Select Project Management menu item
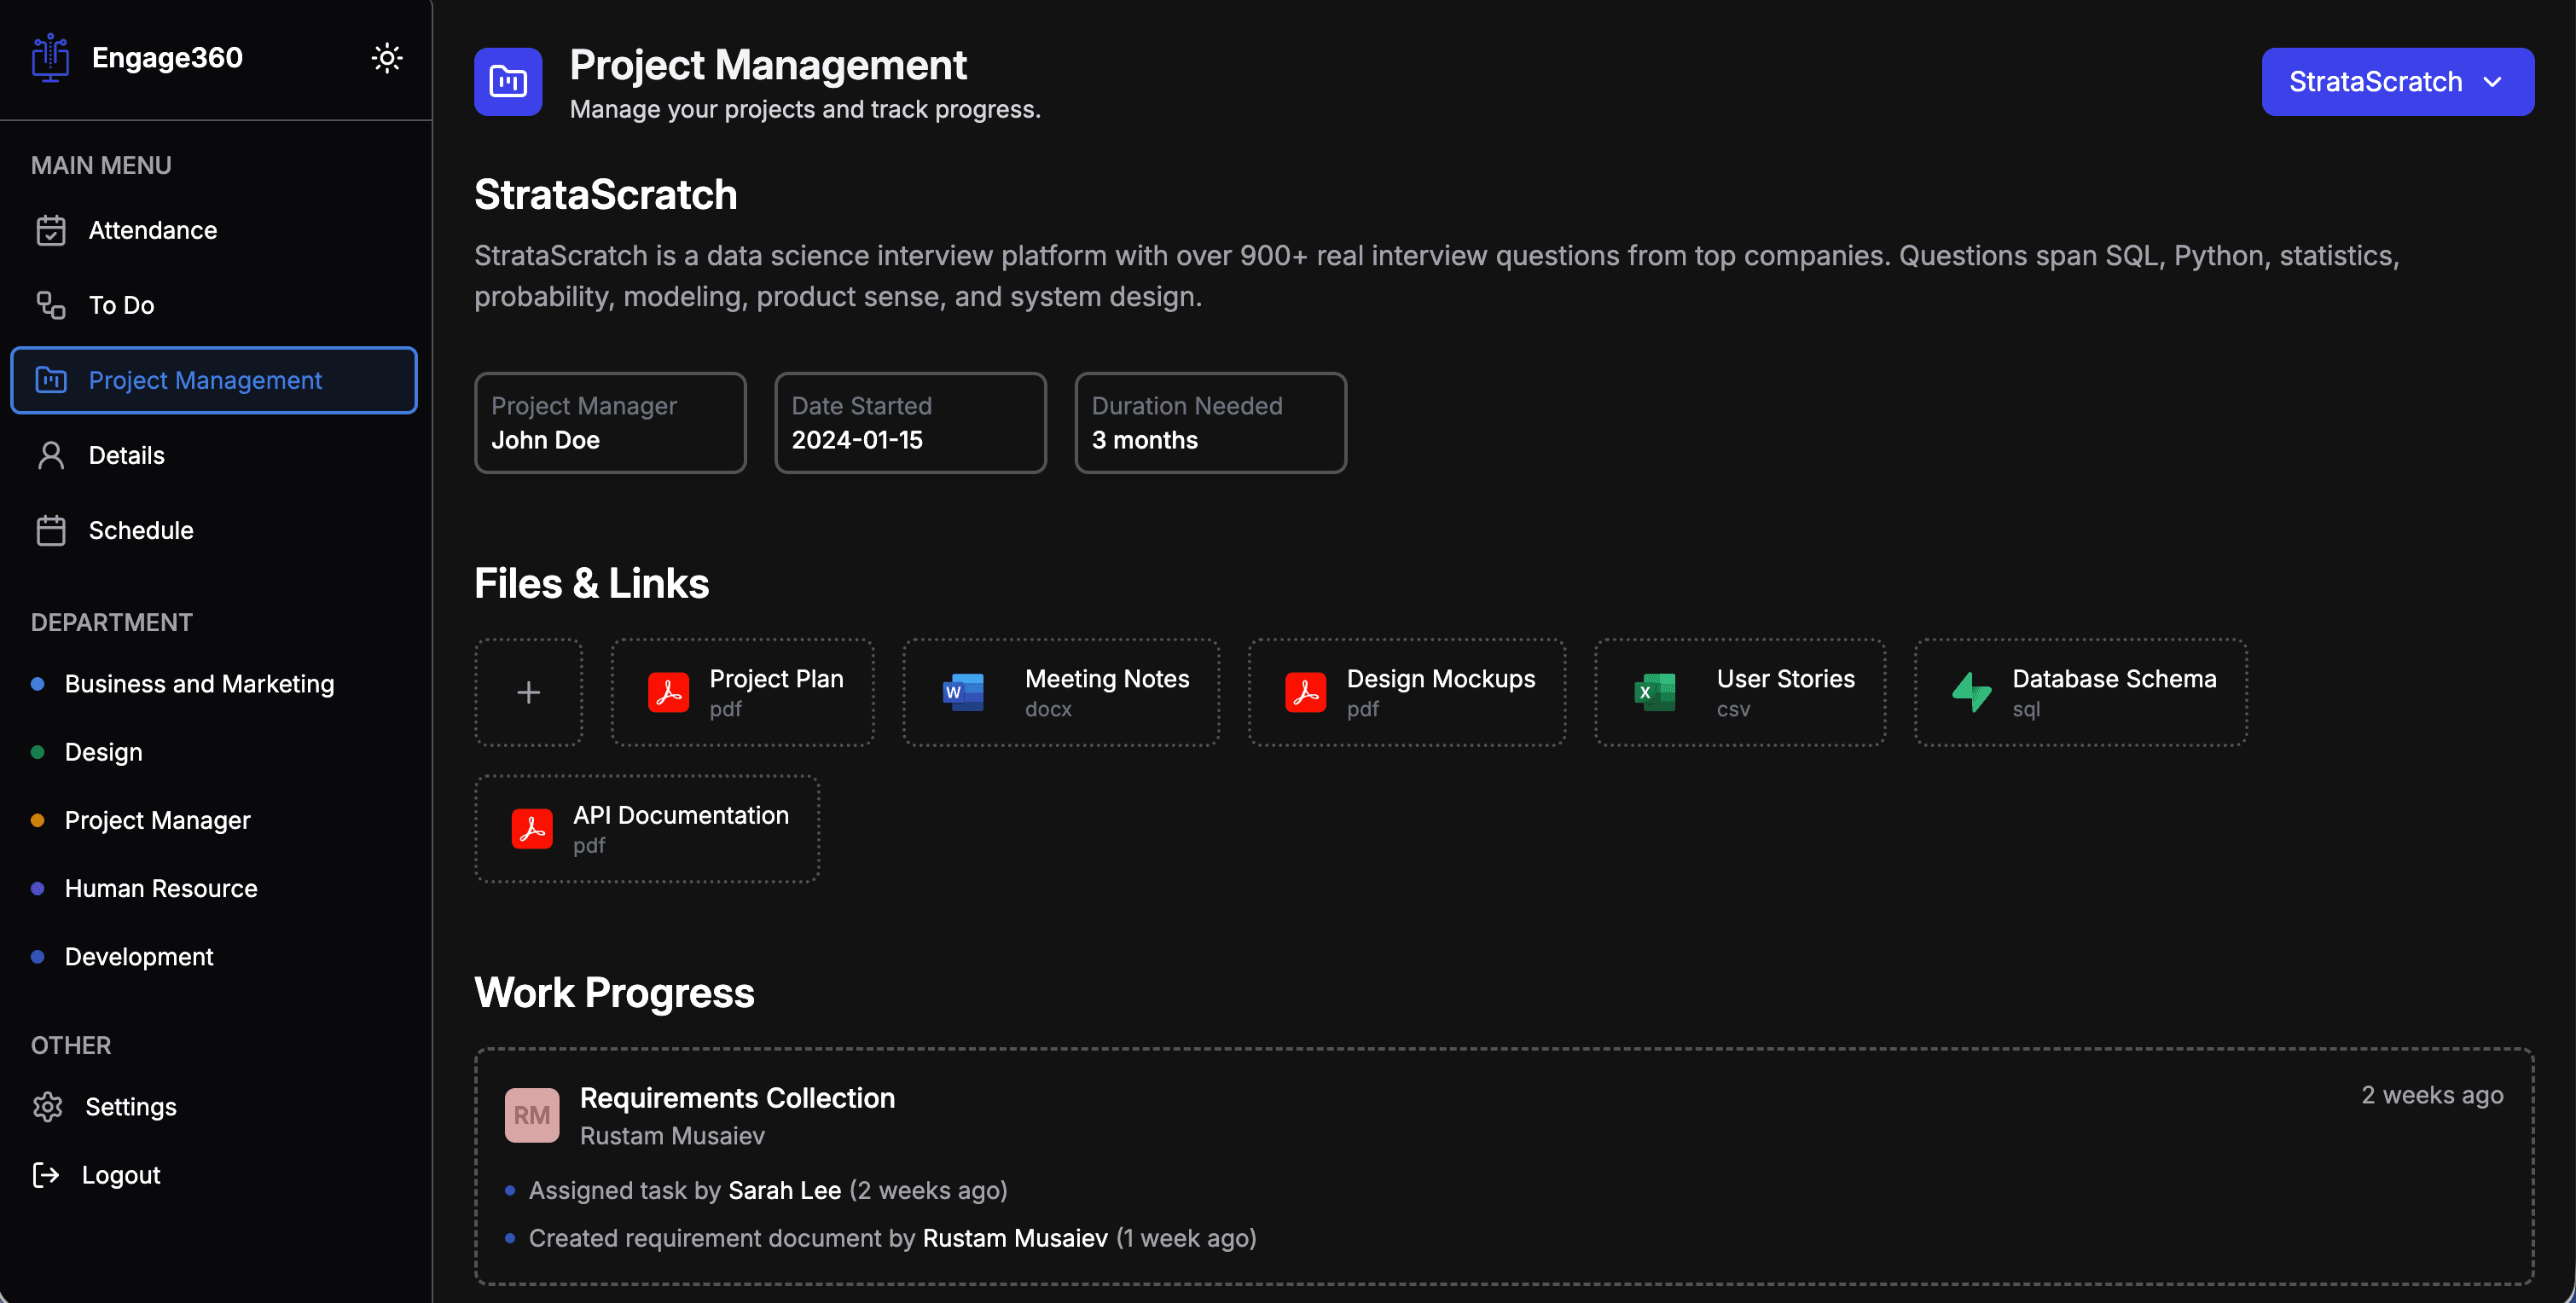Screen dimensions: 2576x1303 [x=214, y=380]
